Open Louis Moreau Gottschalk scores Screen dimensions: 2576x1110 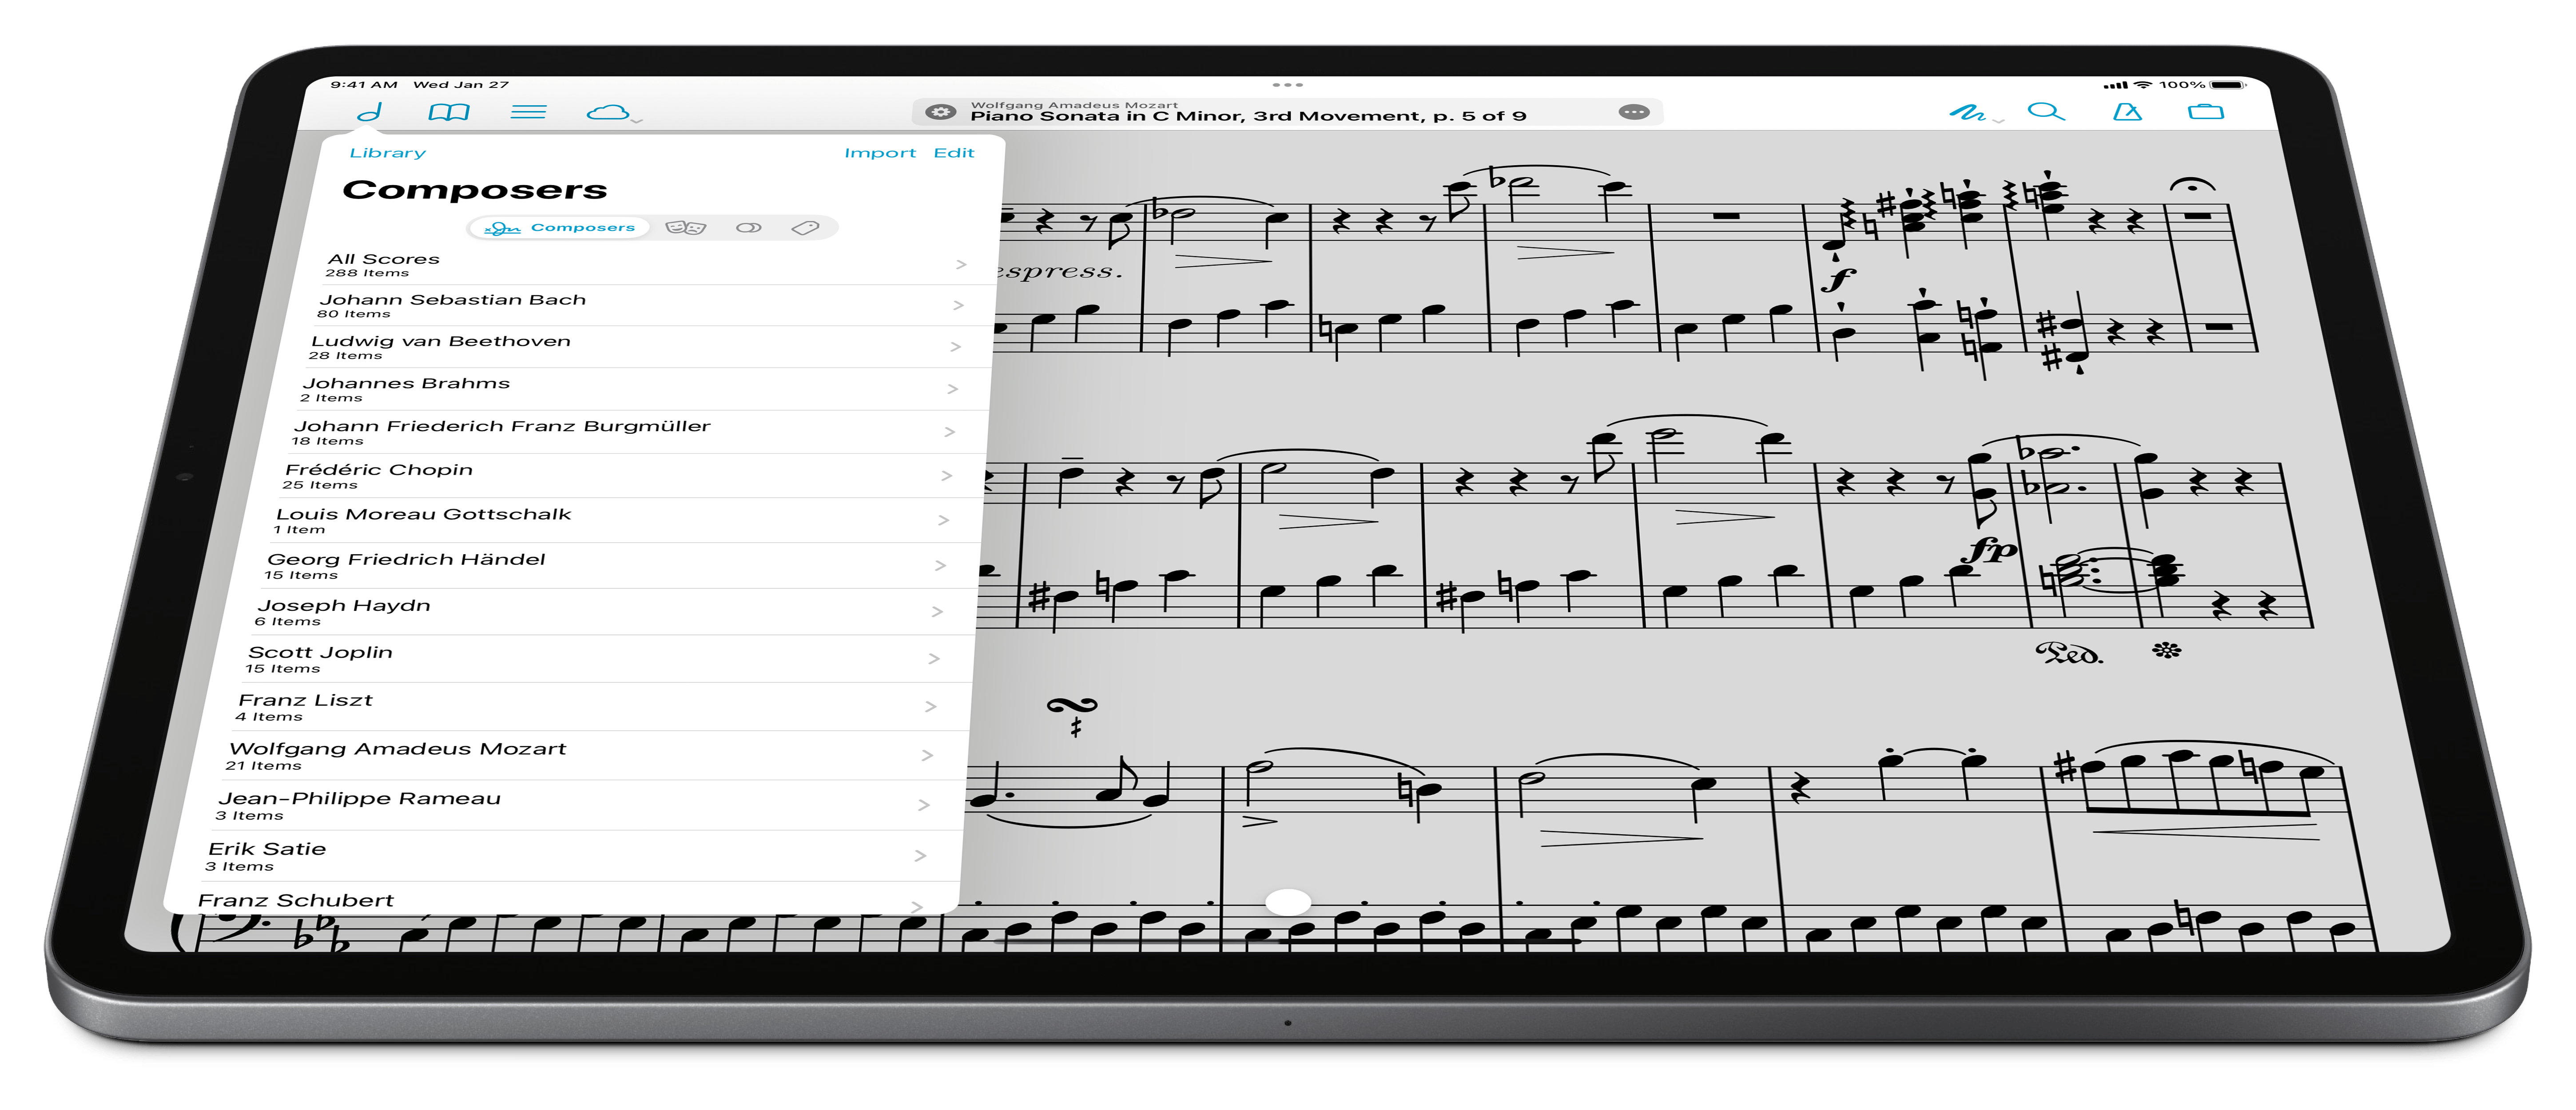click(625, 520)
